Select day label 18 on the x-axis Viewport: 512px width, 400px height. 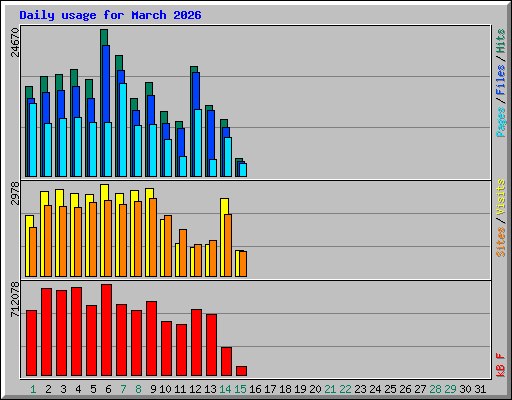click(x=285, y=389)
